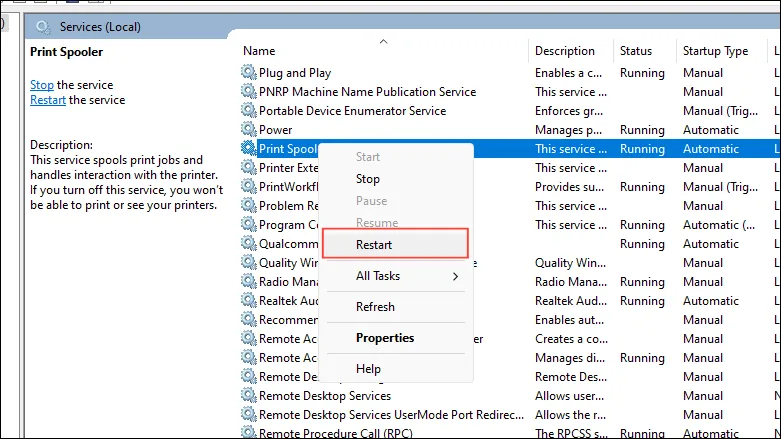Click gear icon beside Program C row
The width and height of the screenshot is (781, 439).
(x=249, y=224)
